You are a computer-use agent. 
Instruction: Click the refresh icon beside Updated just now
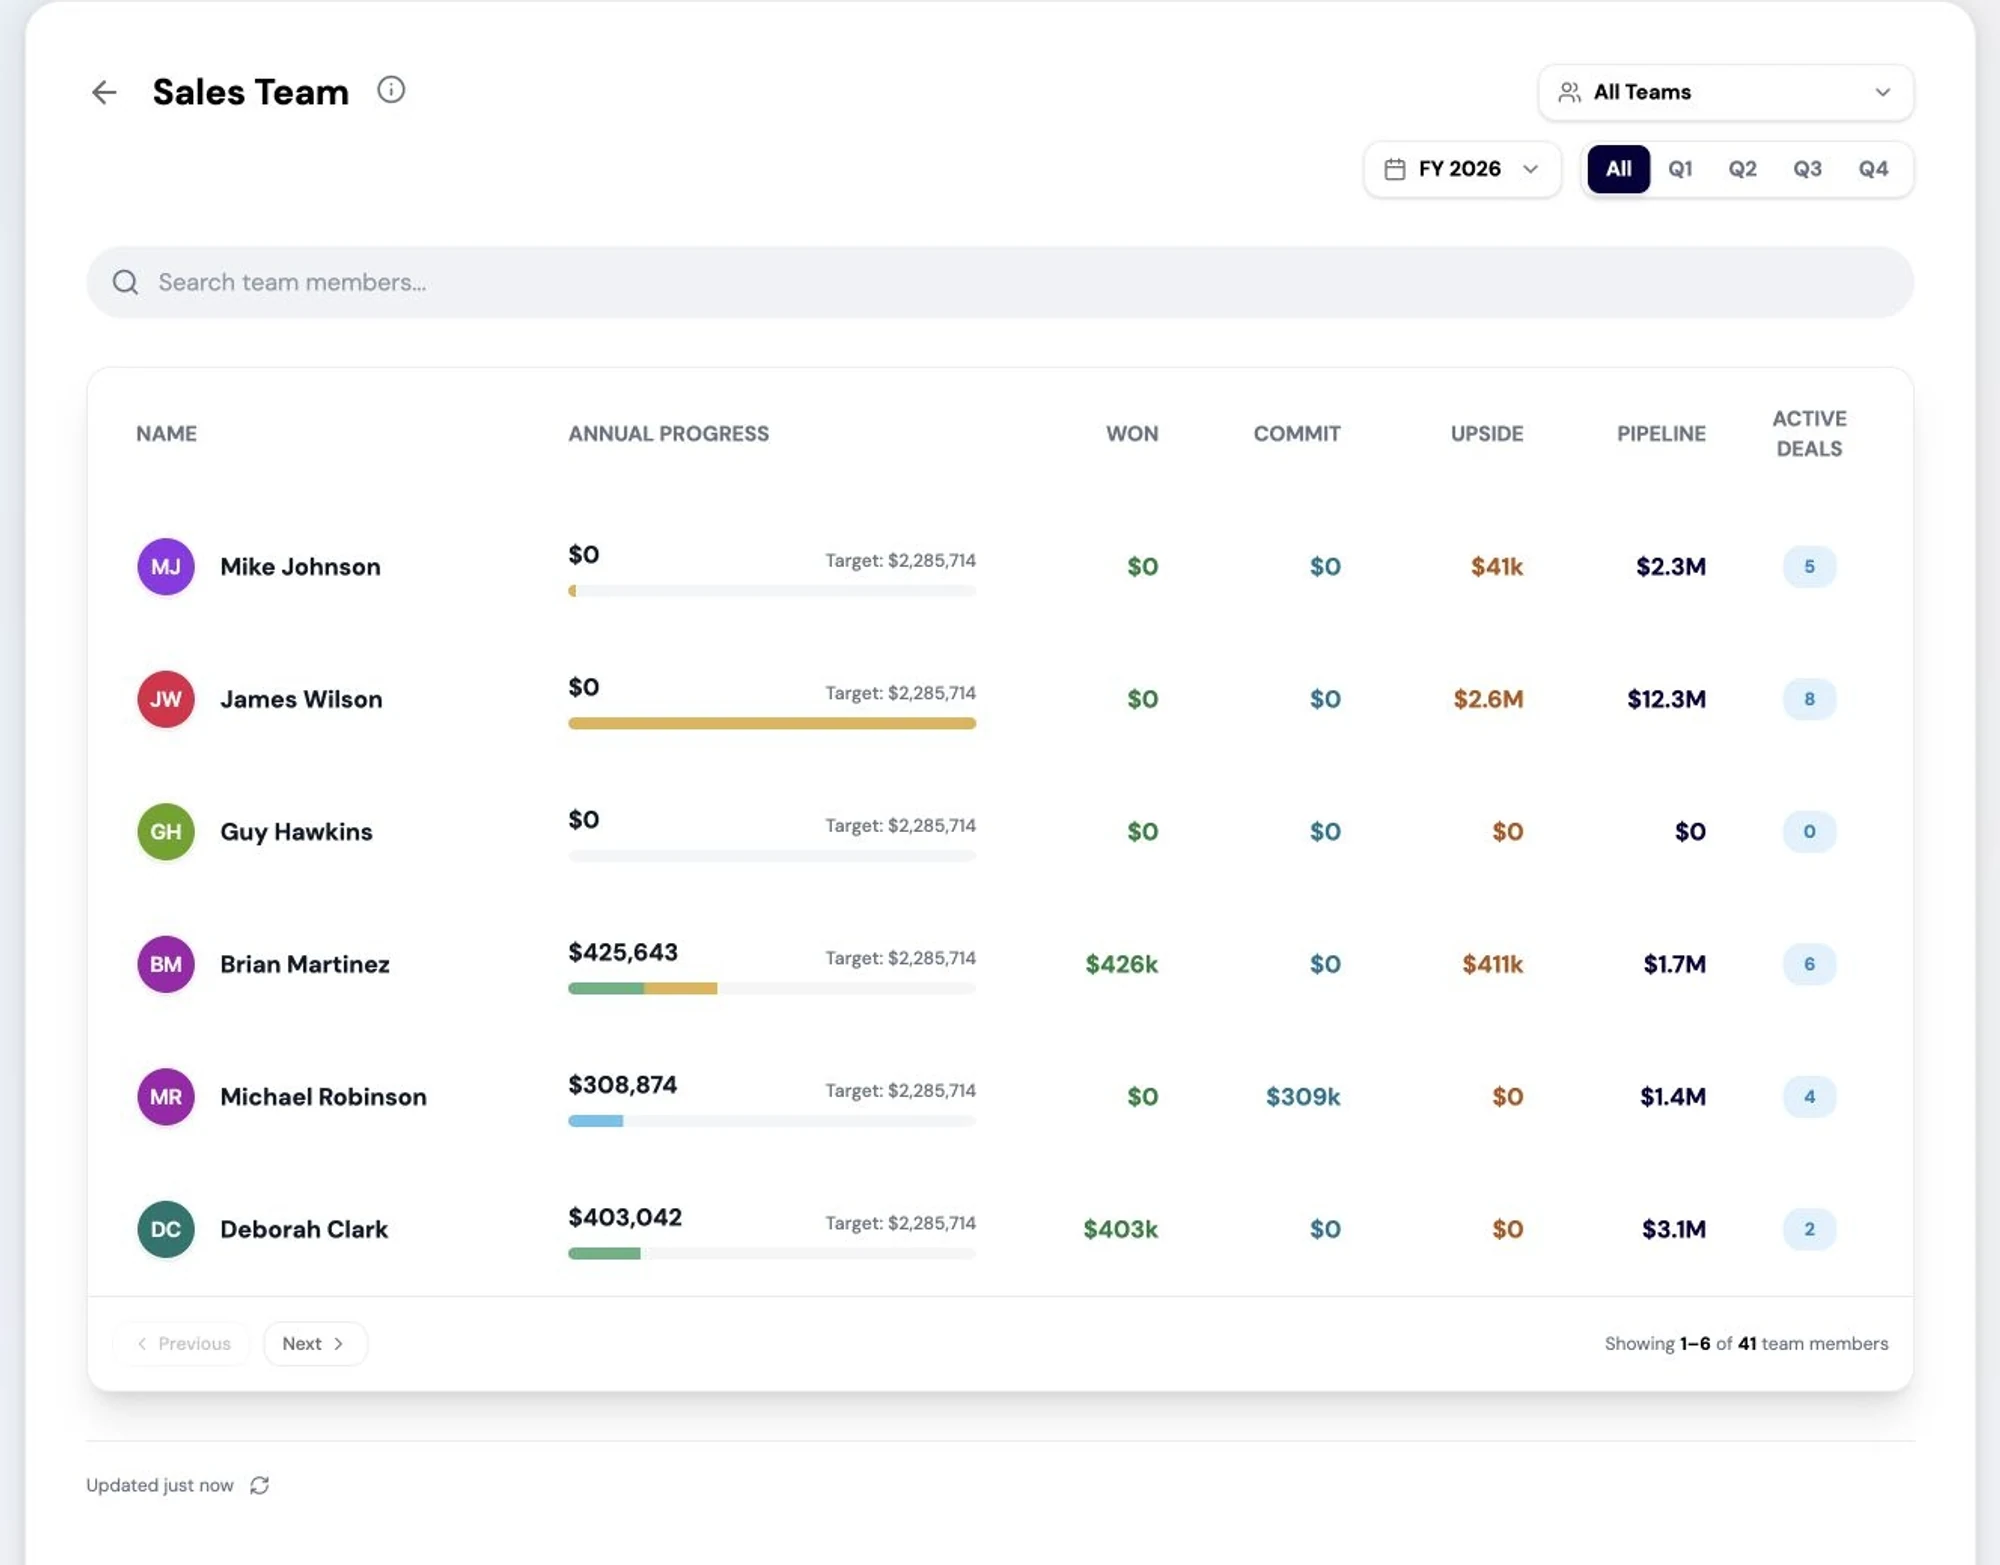(x=260, y=1485)
